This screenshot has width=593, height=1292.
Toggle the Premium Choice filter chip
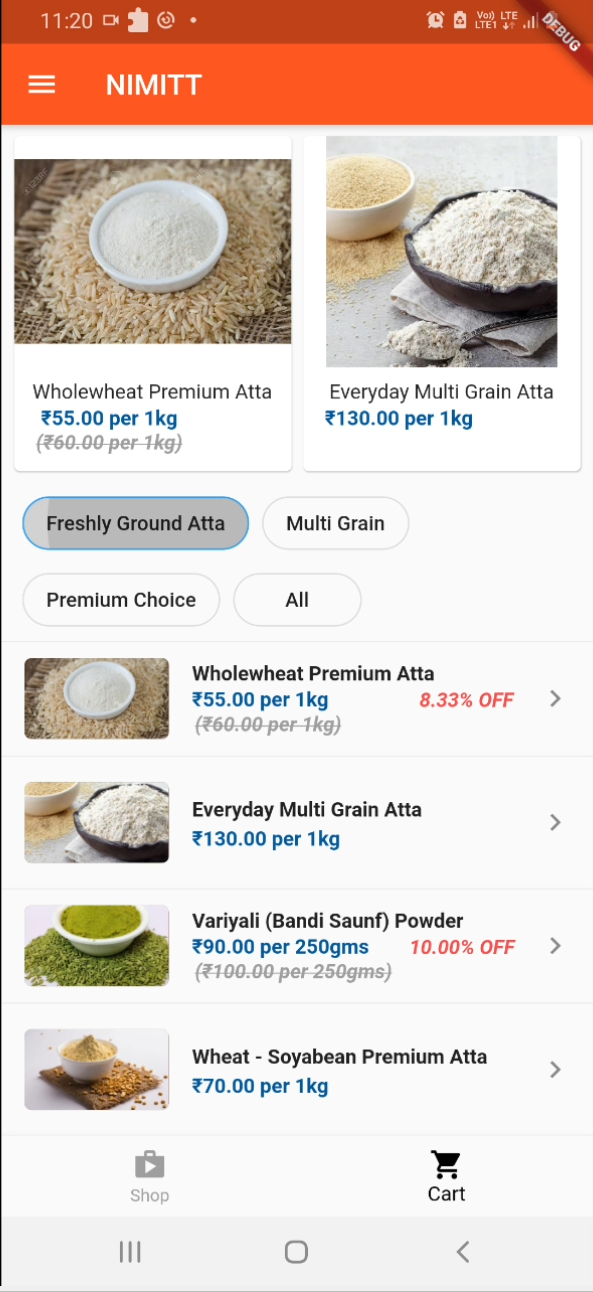click(x=120, y=600)
